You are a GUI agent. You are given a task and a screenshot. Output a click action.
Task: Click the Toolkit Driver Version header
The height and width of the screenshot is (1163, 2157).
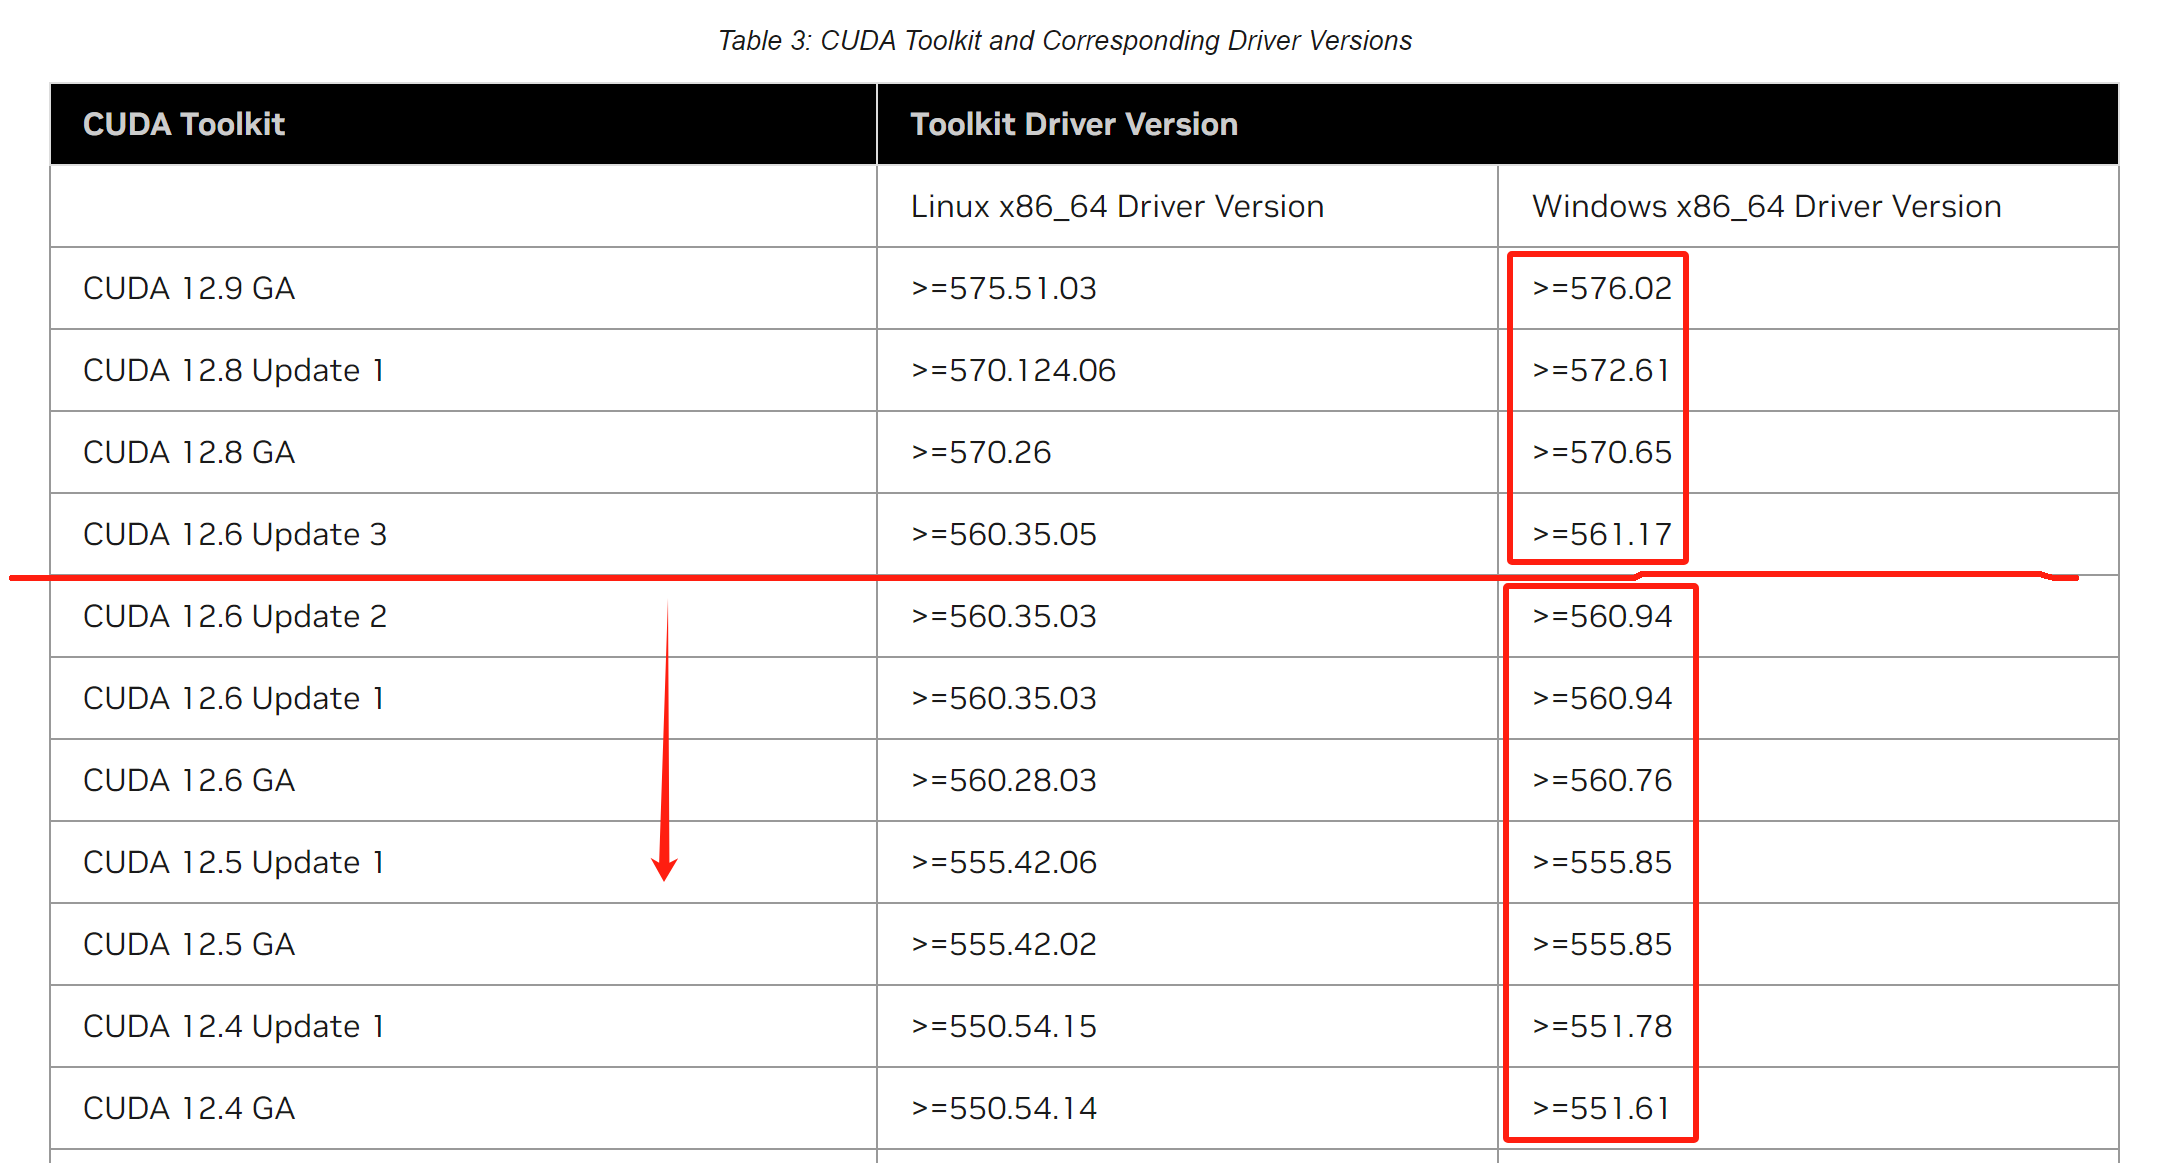1073,124
